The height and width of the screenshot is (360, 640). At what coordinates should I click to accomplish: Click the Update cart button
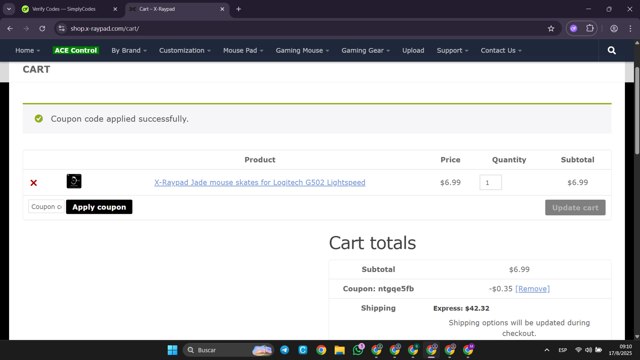click(x=575, y=207)
